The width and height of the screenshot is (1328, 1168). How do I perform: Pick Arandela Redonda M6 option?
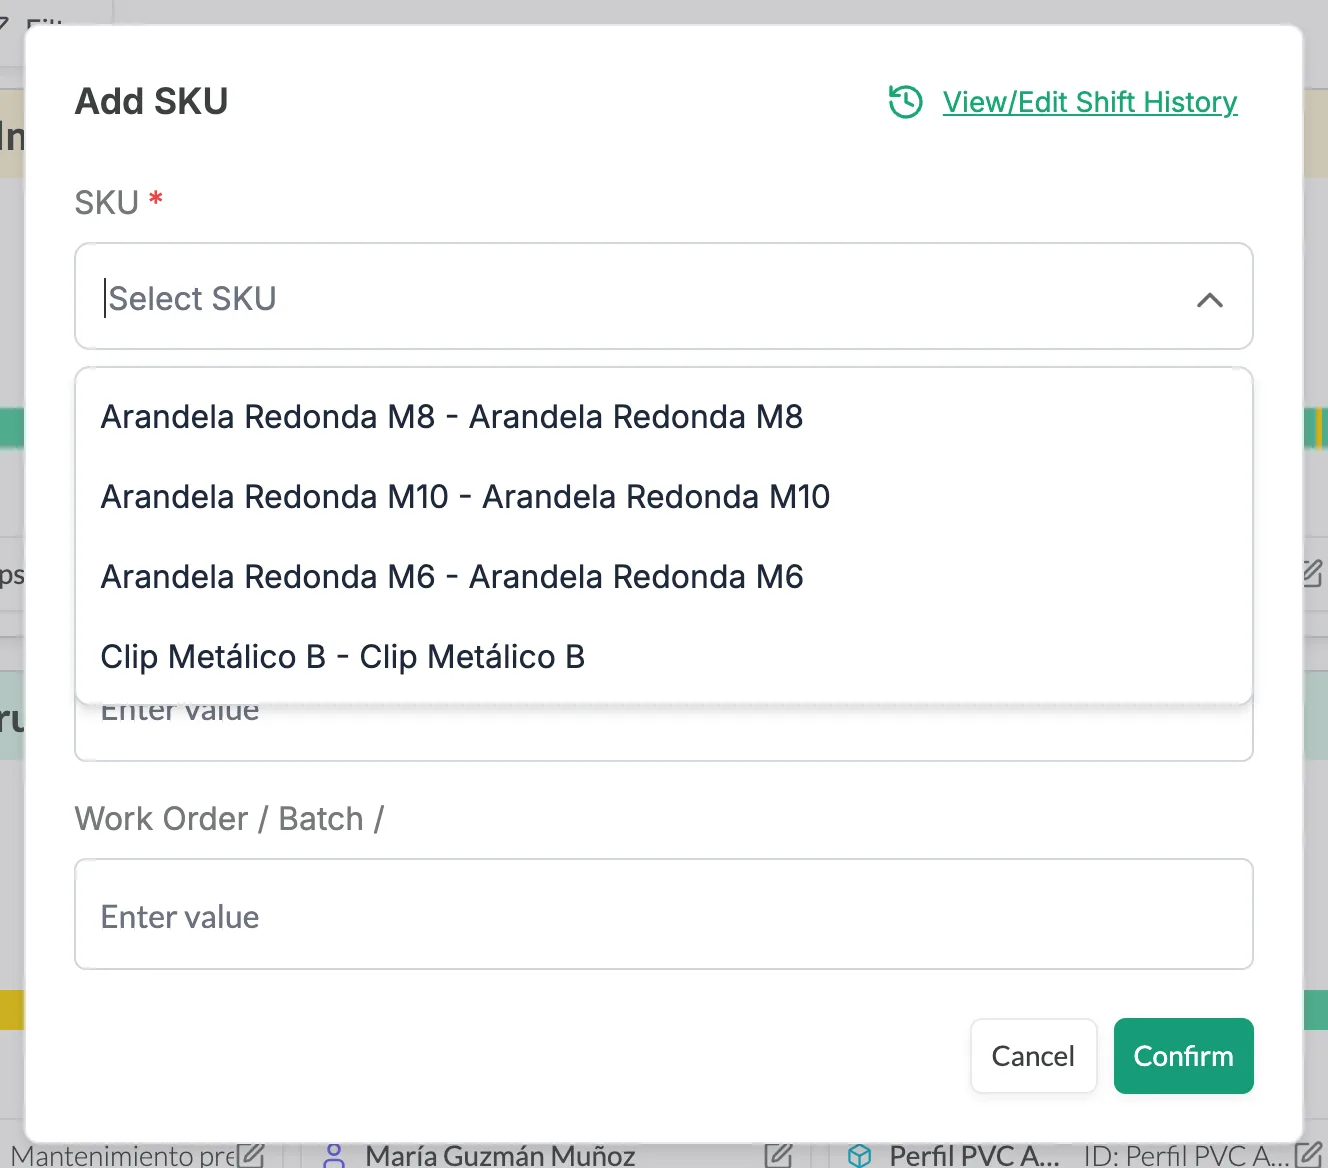(664, 577)
